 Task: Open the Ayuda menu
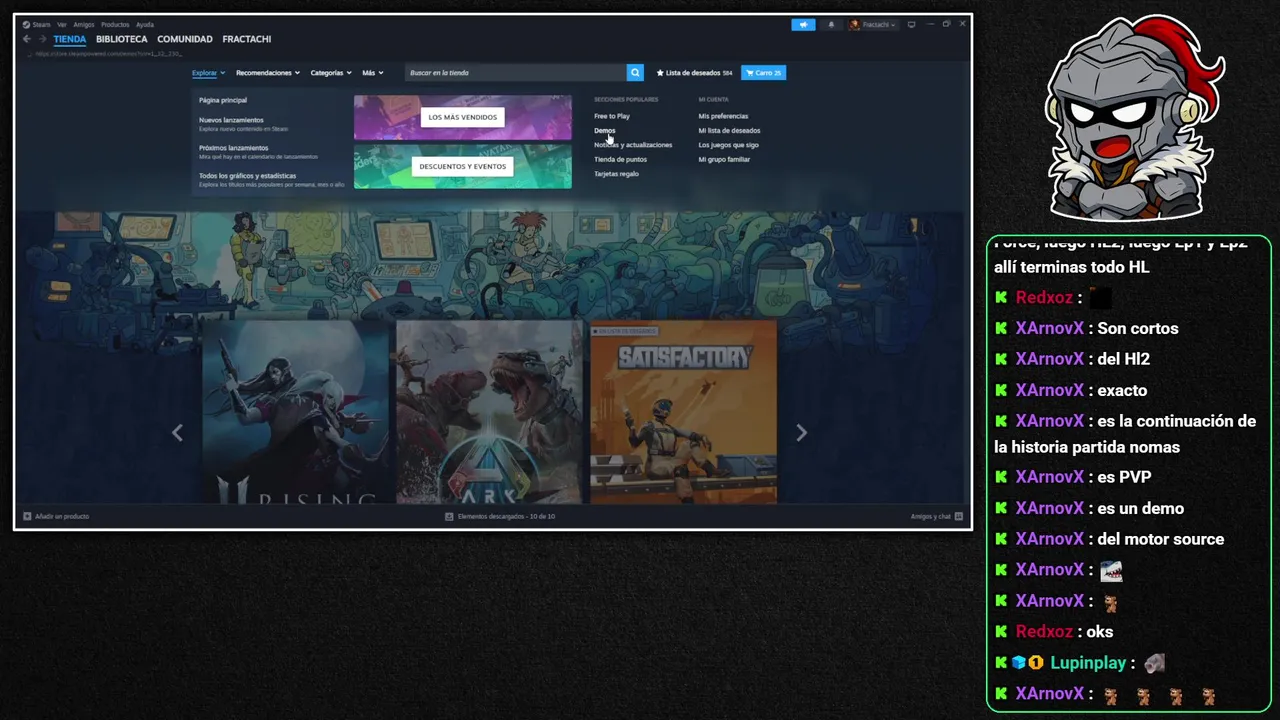[x=145, y=25]
